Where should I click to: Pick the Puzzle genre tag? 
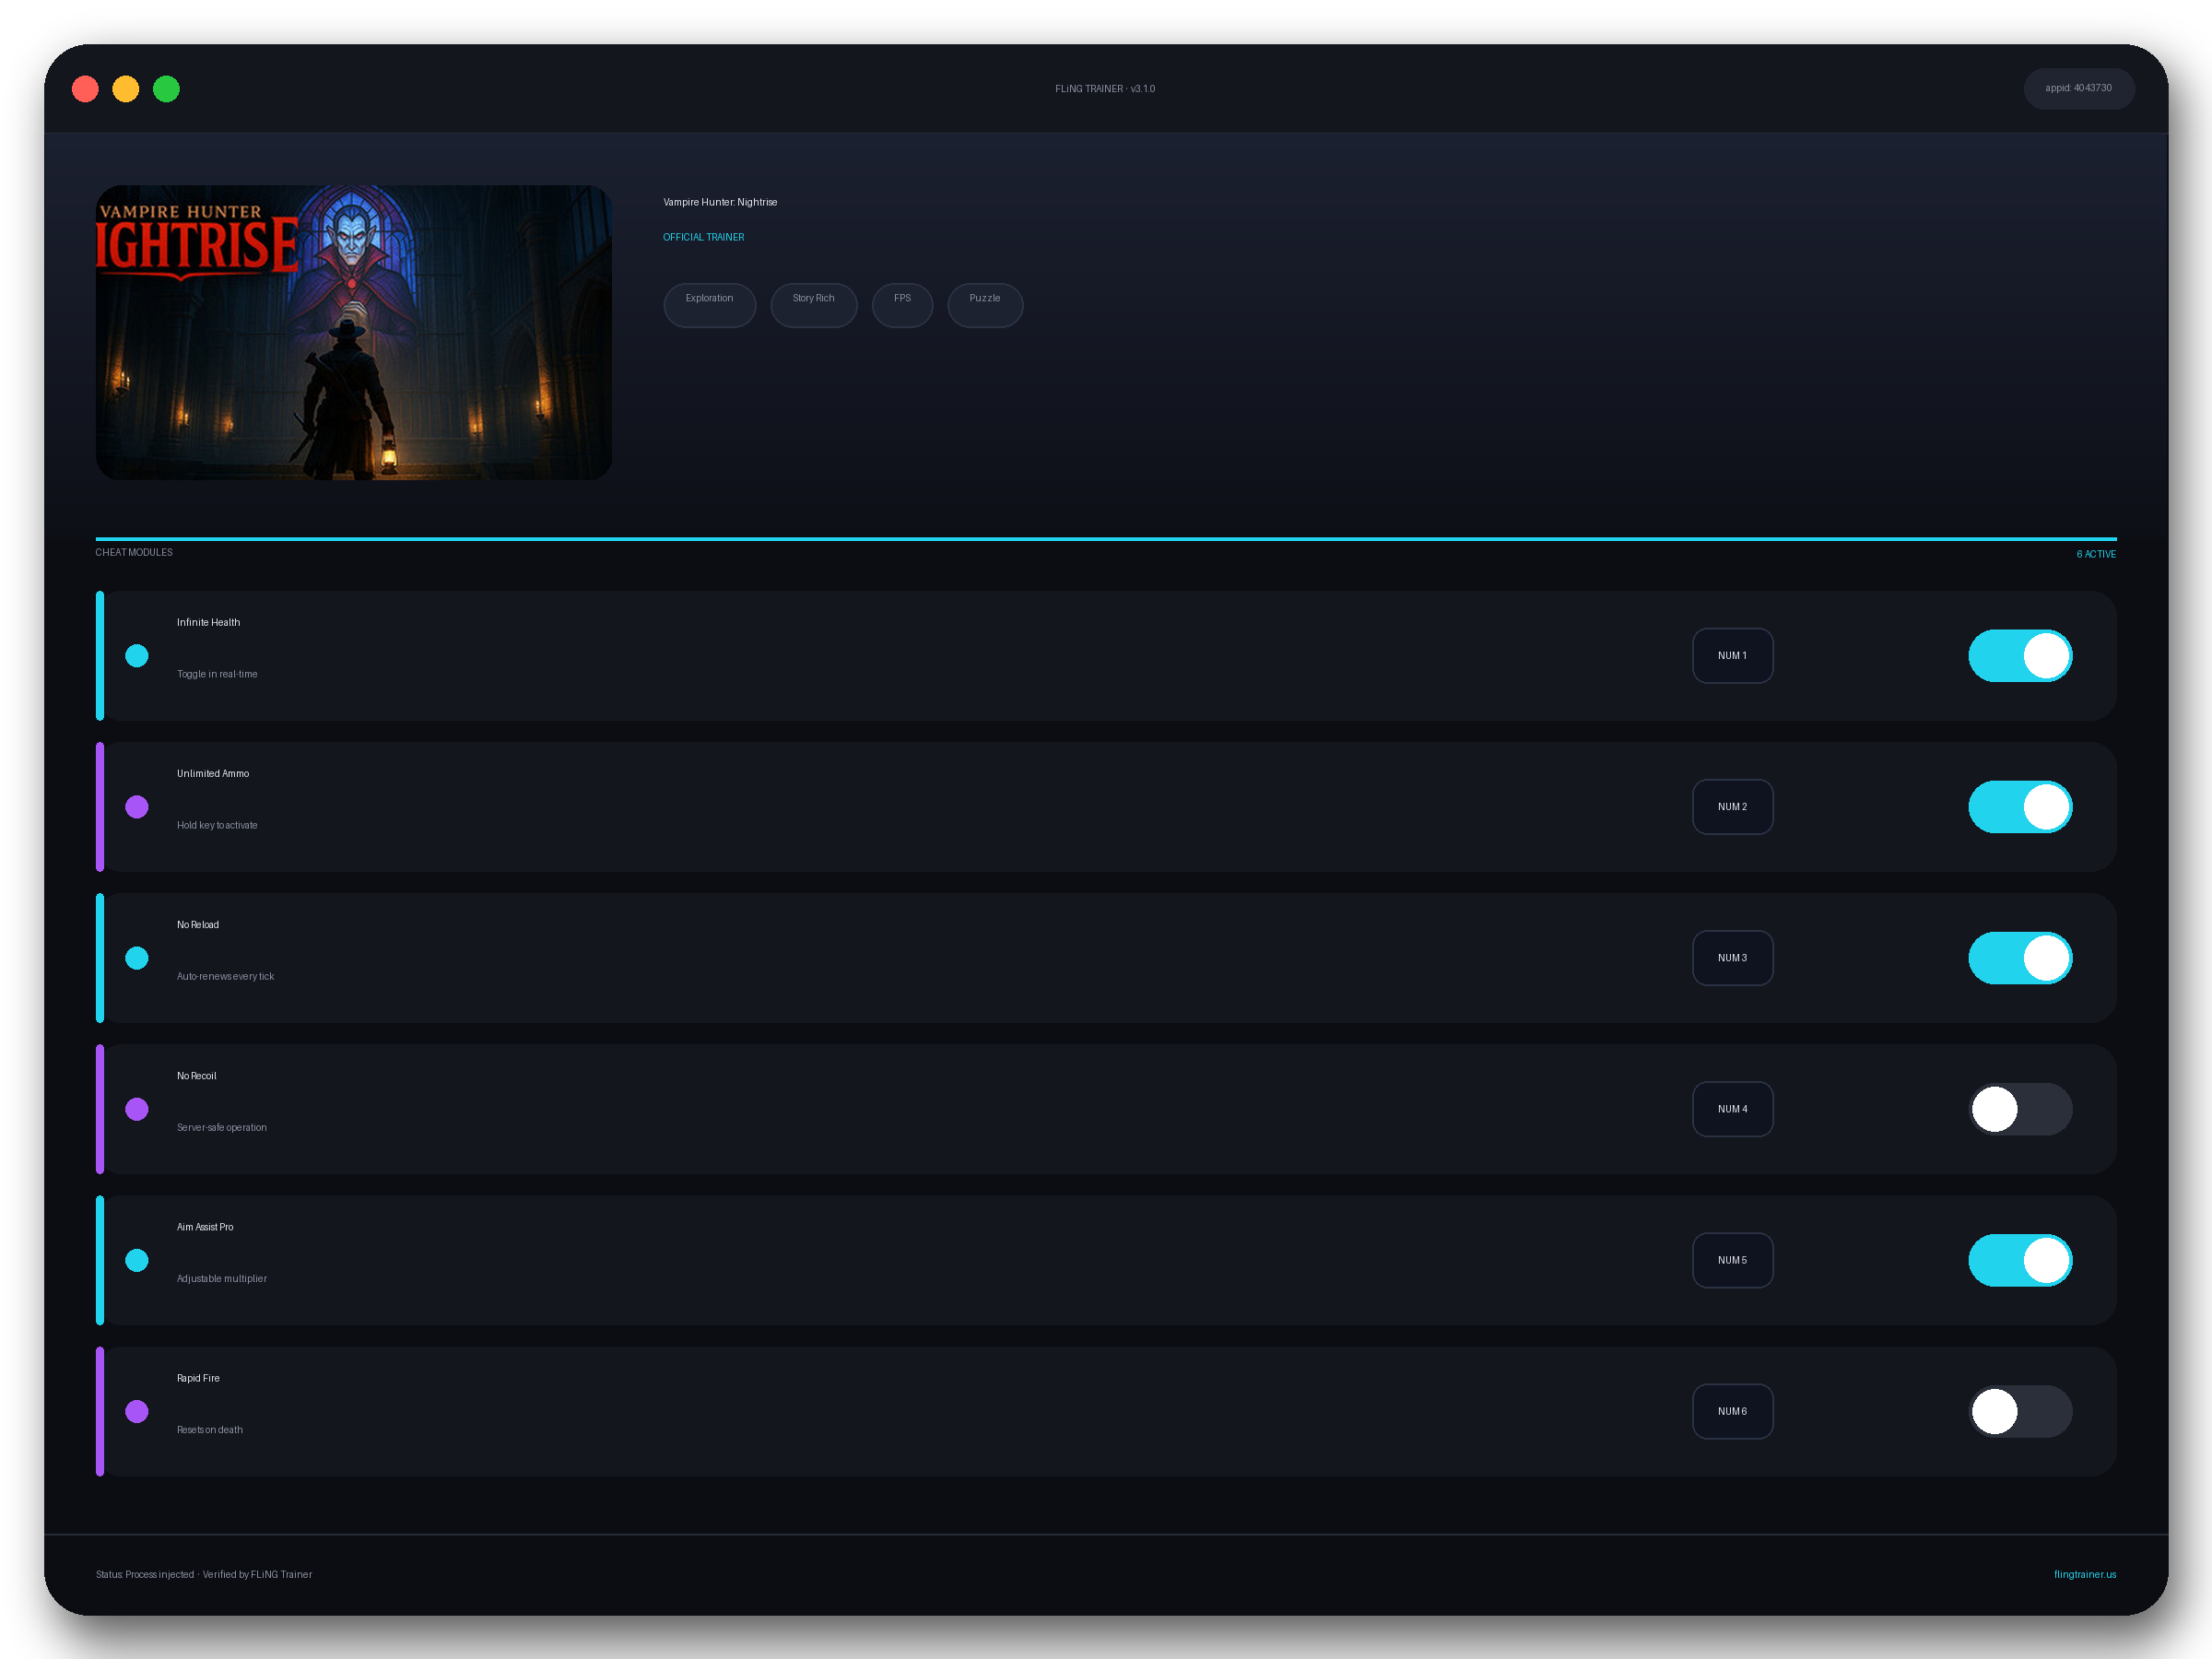coord(985,305)
